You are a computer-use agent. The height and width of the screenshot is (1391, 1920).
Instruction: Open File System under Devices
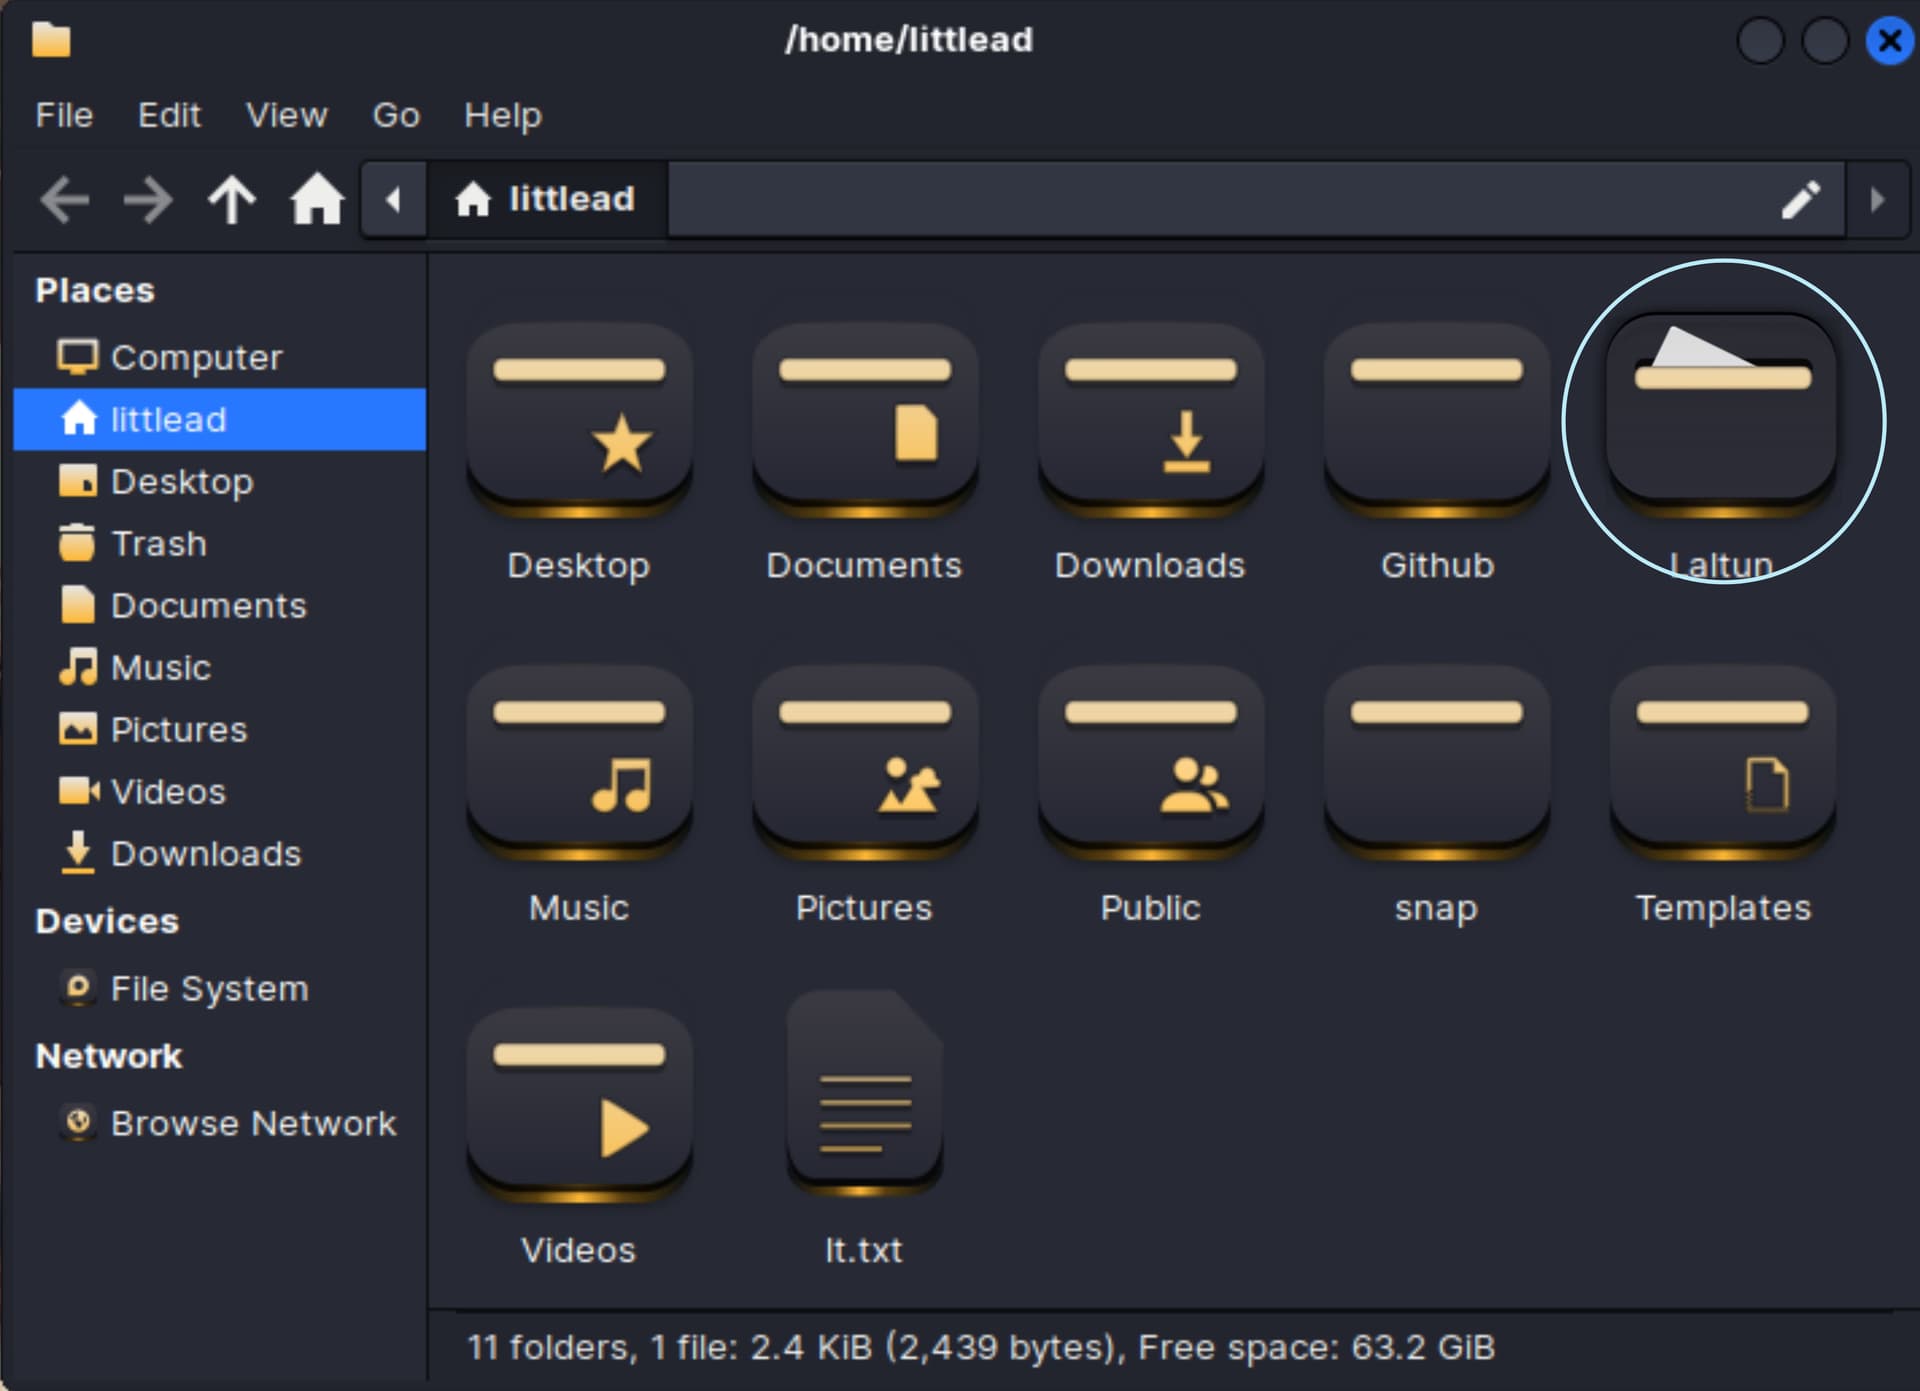[220, 988]
